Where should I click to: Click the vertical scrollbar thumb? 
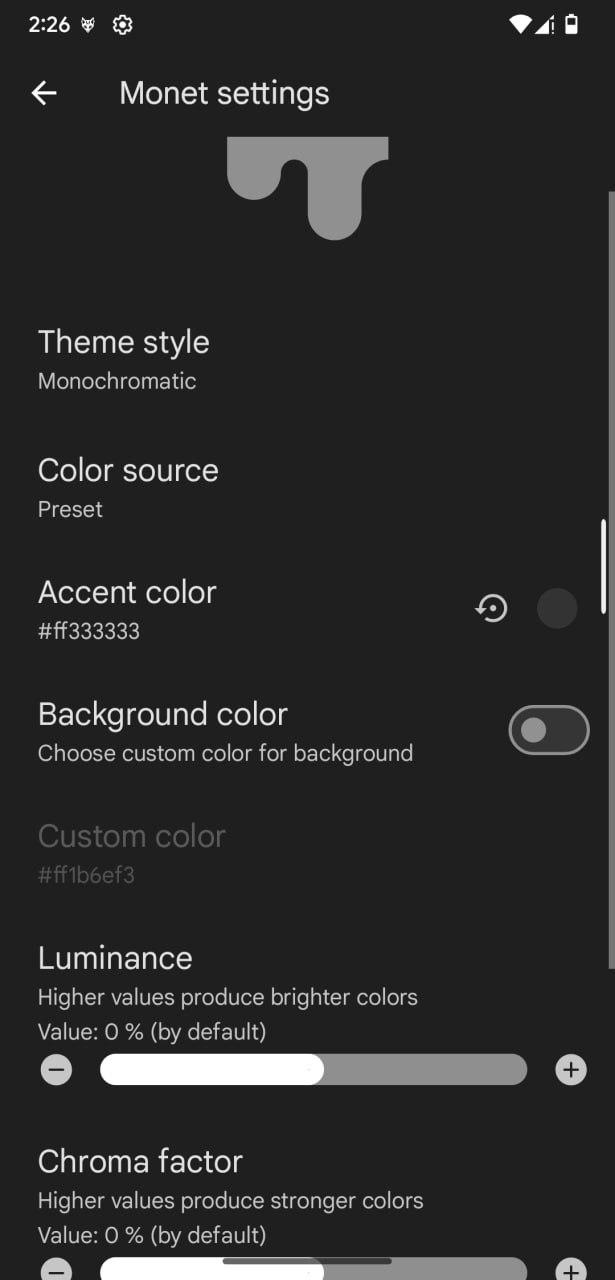(603, 567)
